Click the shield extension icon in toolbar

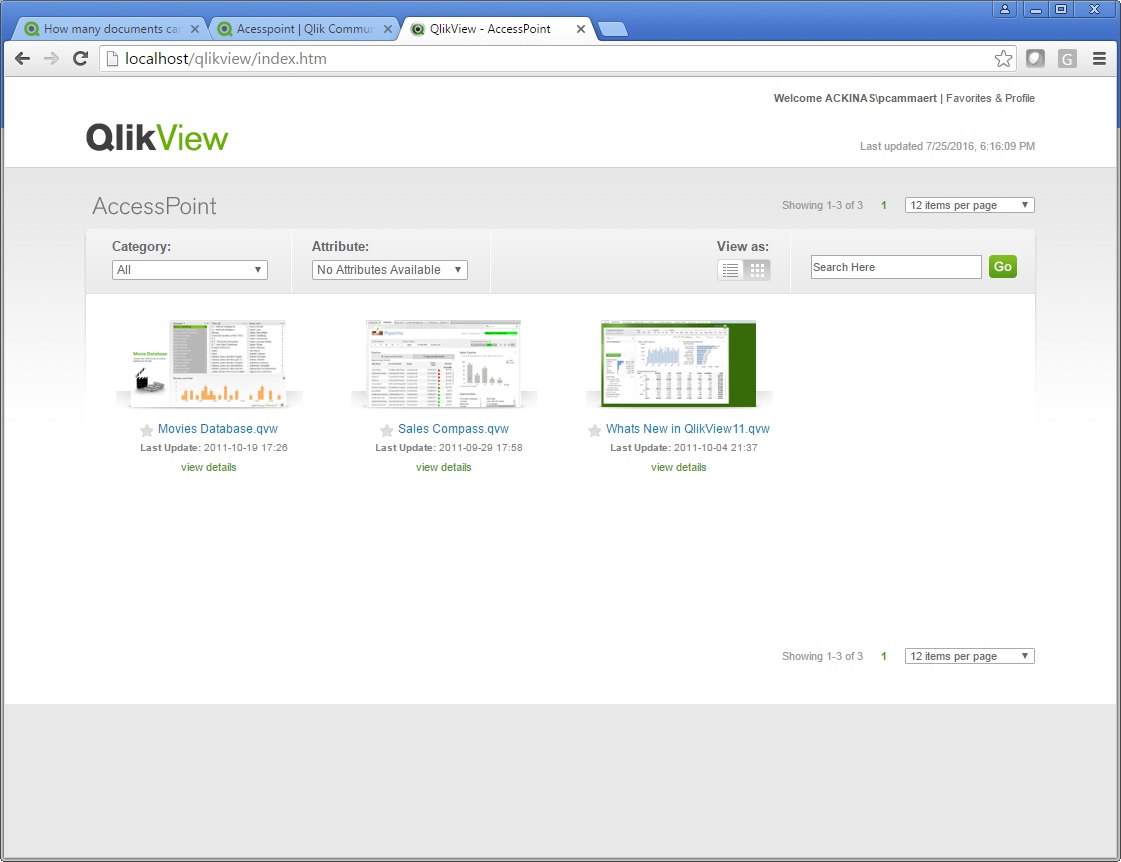pyautogui.click(x=1035, y=59)
